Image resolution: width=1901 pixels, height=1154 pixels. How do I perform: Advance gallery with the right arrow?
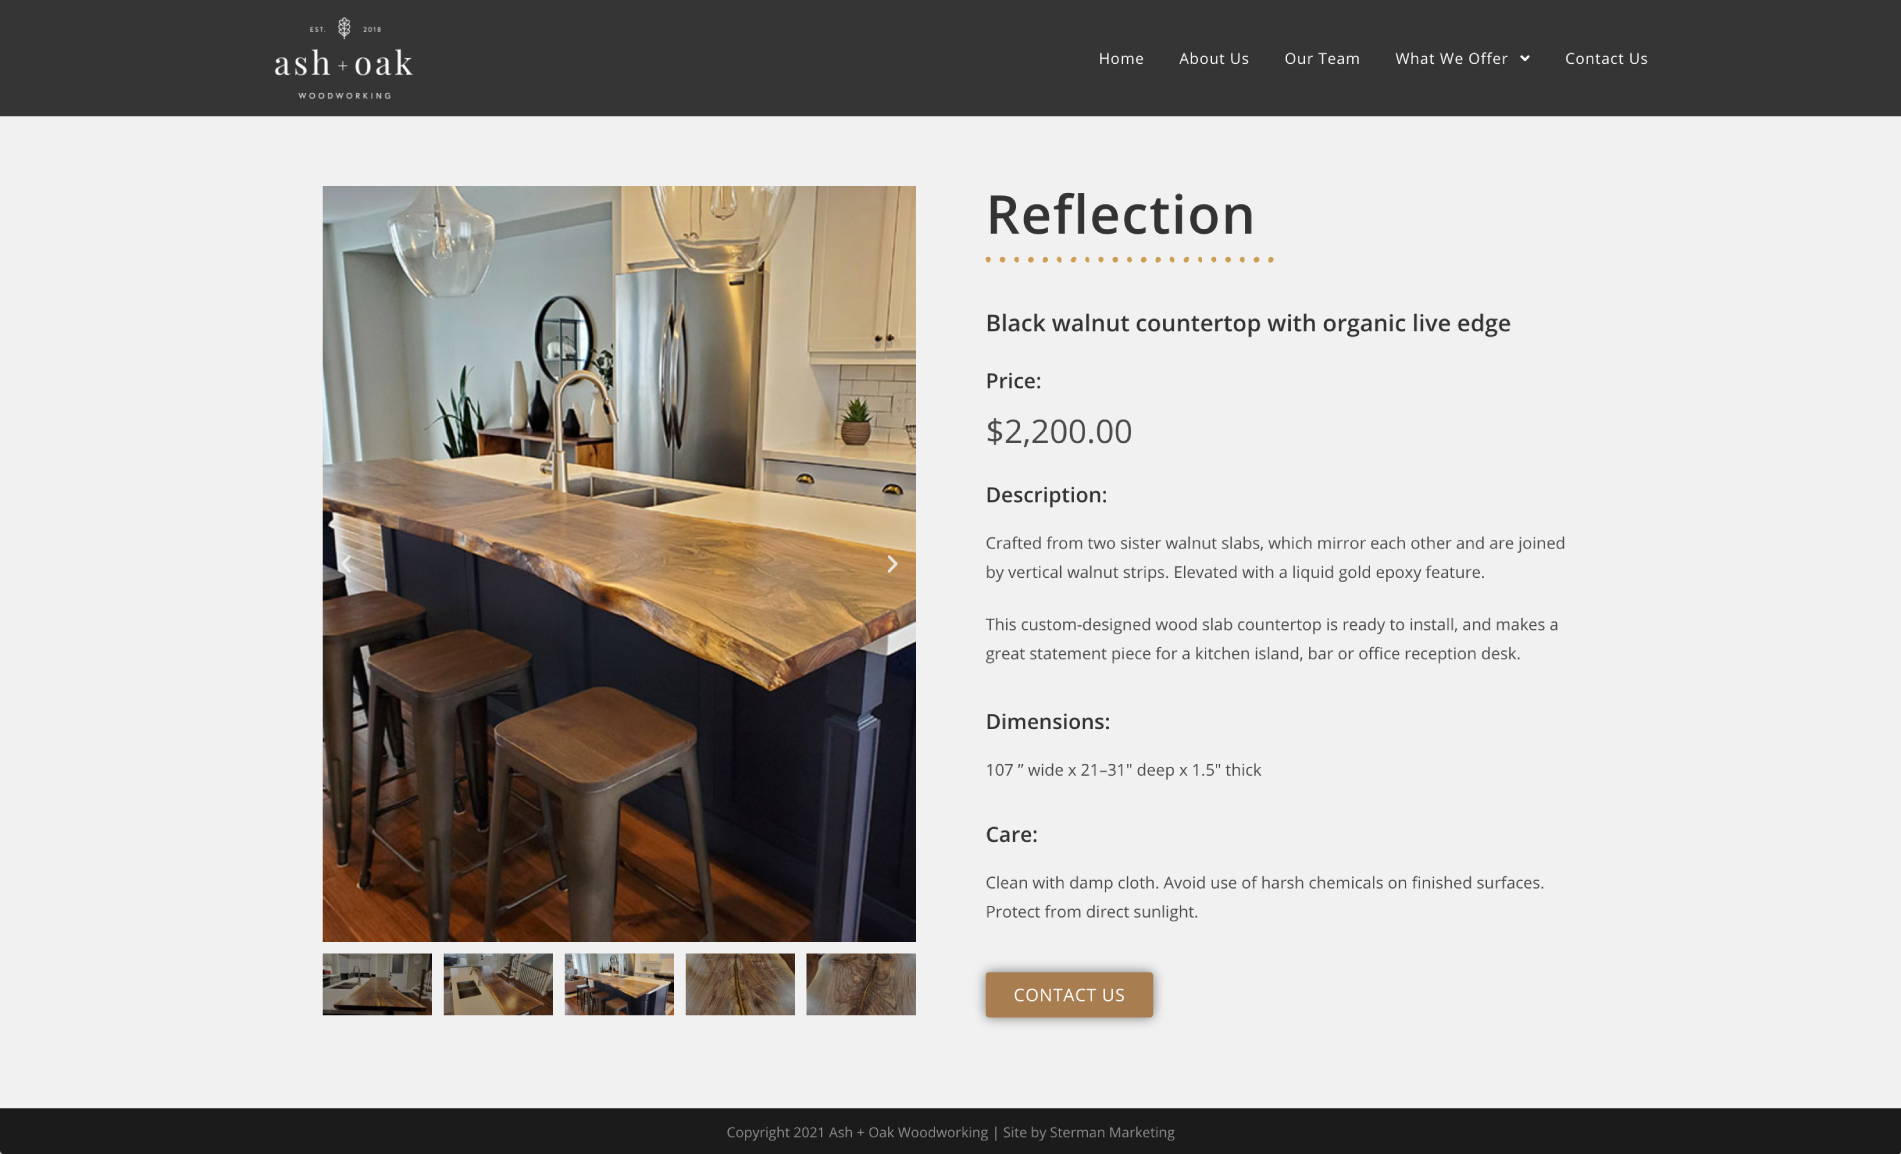(x=892, y=564)
